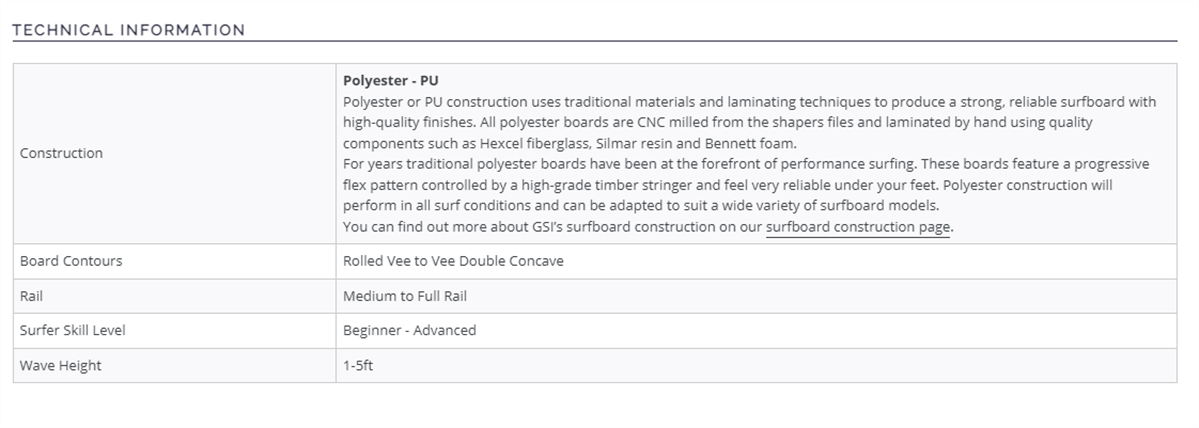
Task: Click the Rail row label
Action: [x=31, y=296]
